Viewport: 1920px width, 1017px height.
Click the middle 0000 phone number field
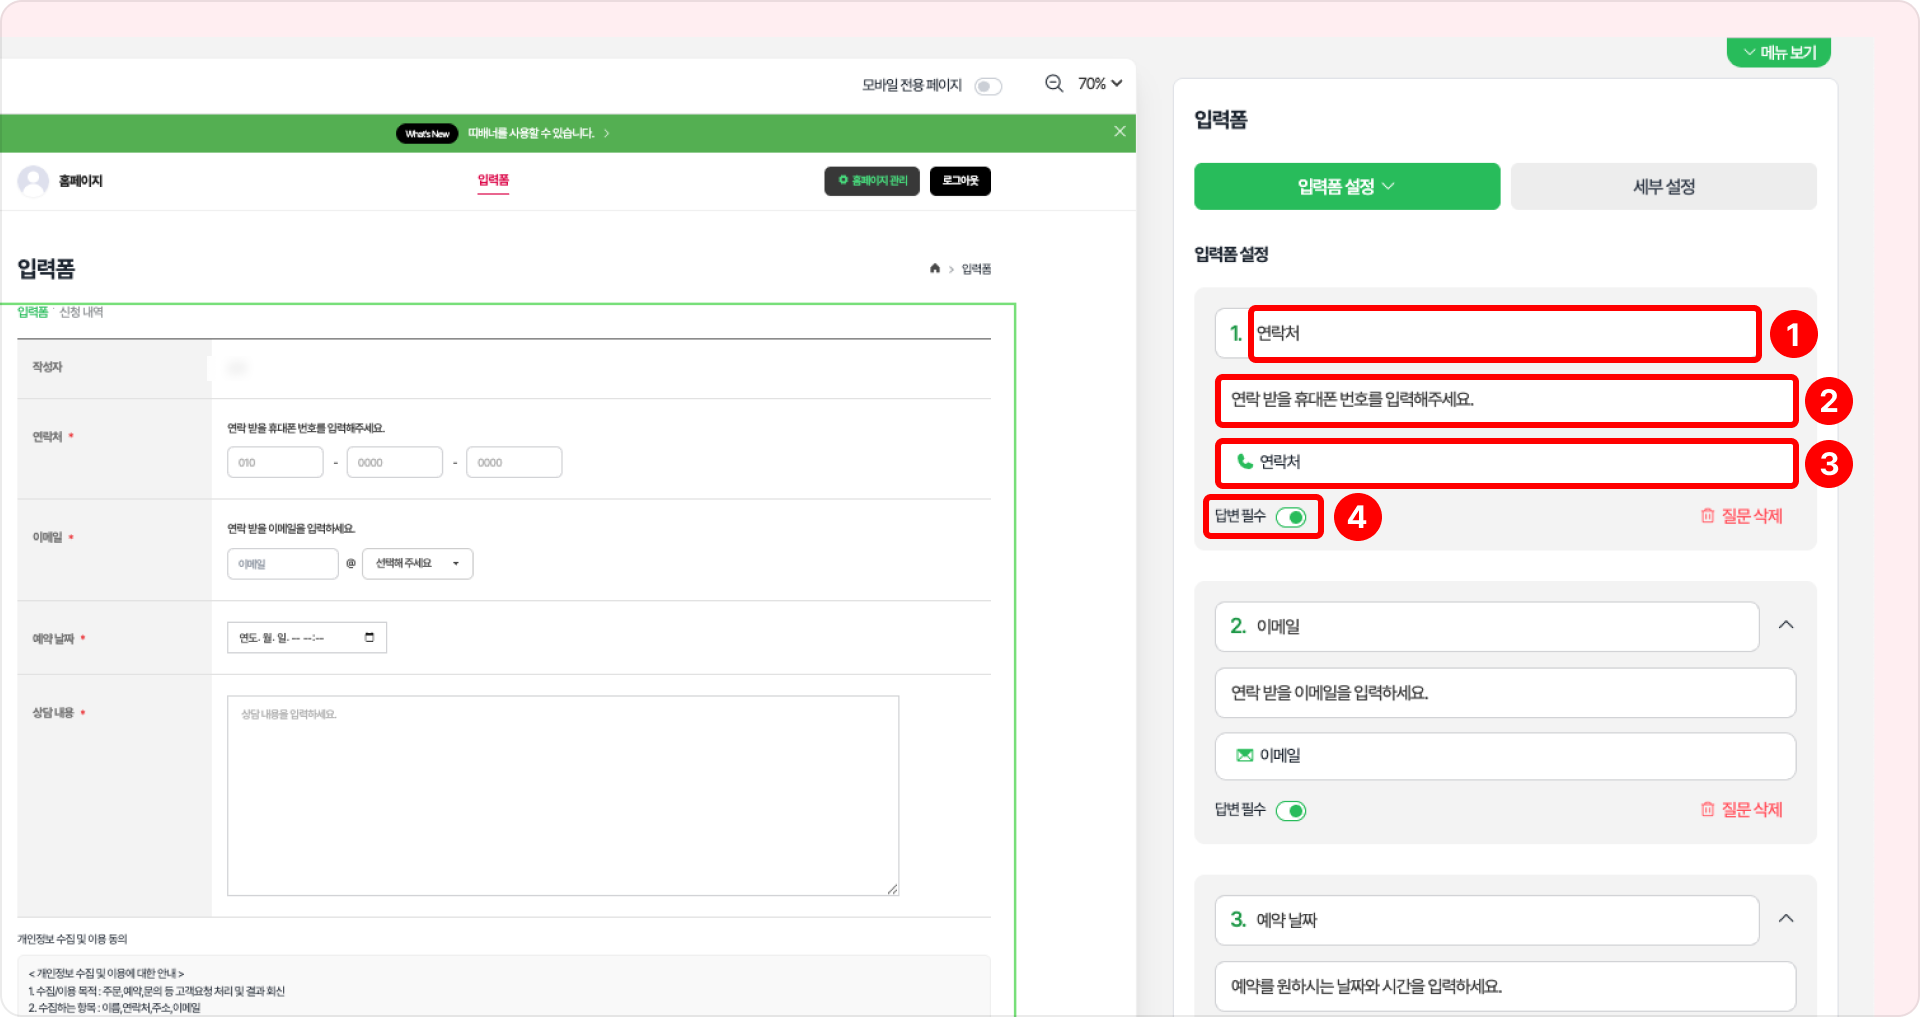pyautogui.click(x=395, y=462)
